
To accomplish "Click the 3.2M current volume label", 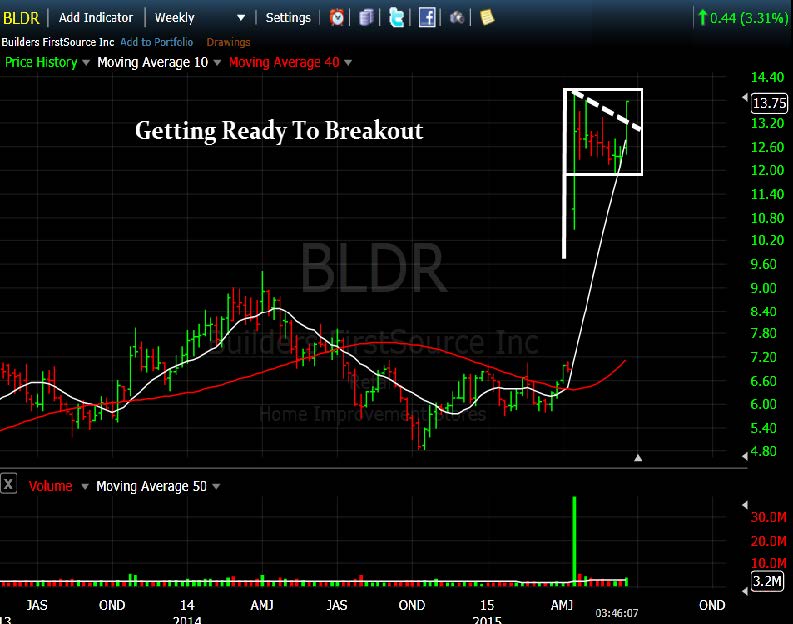I will point(767,581).
